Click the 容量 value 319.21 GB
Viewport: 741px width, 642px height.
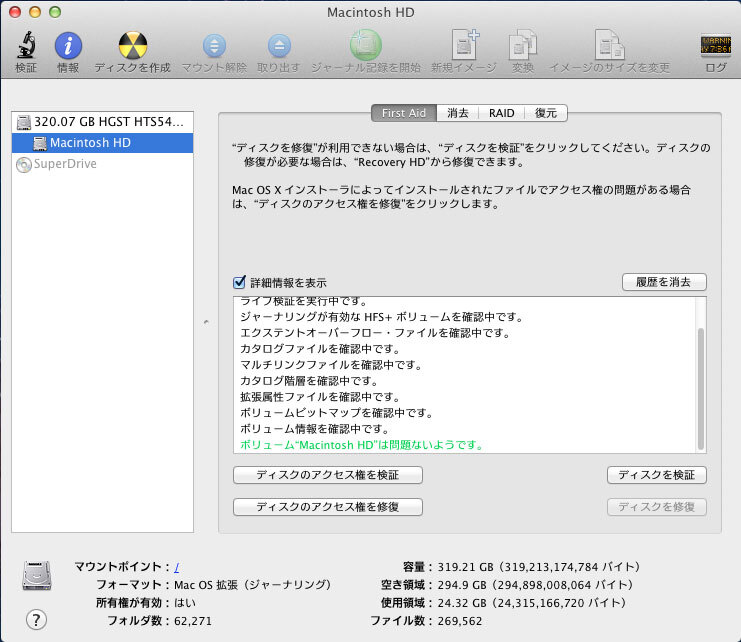click(x=539, y=567)
